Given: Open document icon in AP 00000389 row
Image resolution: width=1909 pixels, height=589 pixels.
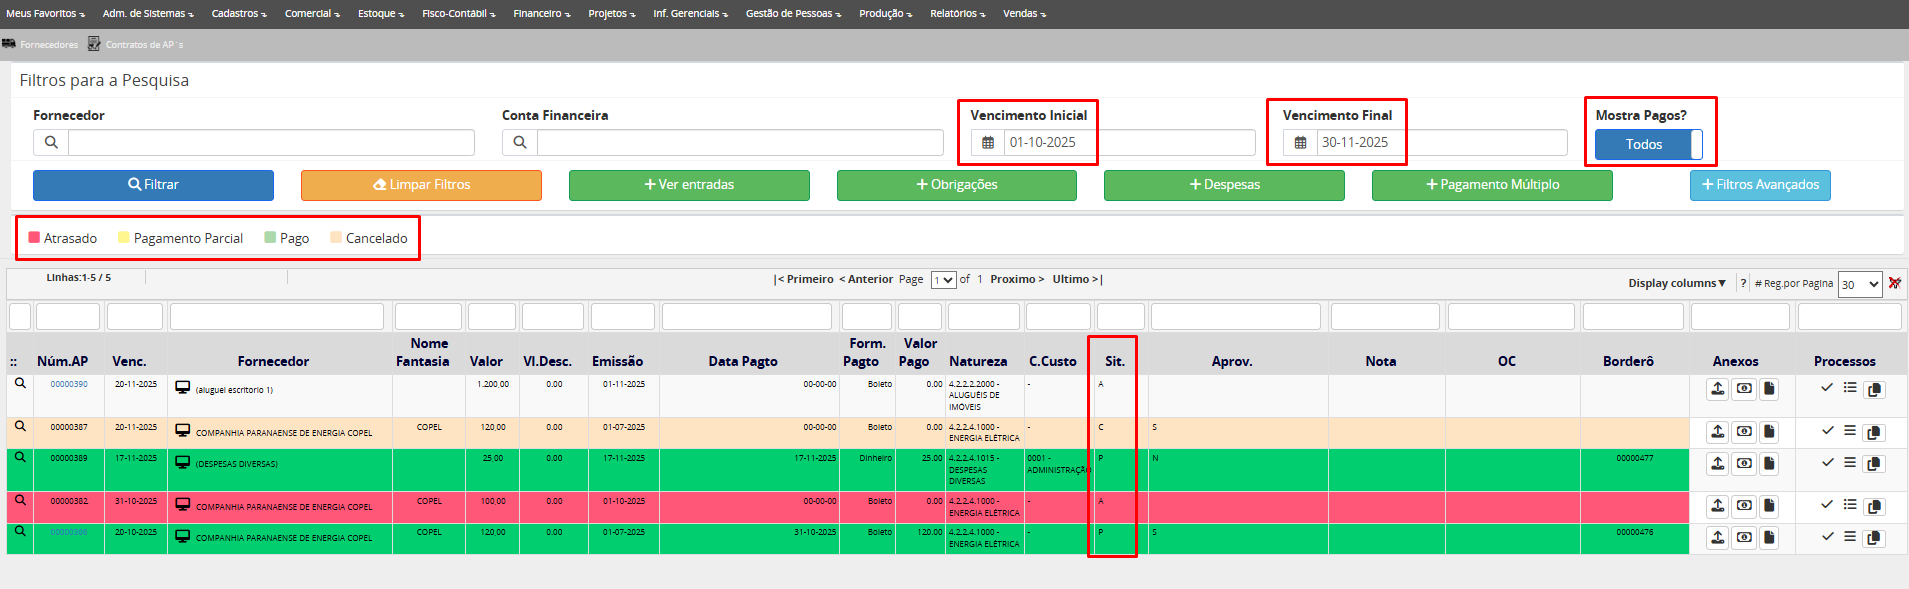Looking at the screenshot, I should [1769, 463].
